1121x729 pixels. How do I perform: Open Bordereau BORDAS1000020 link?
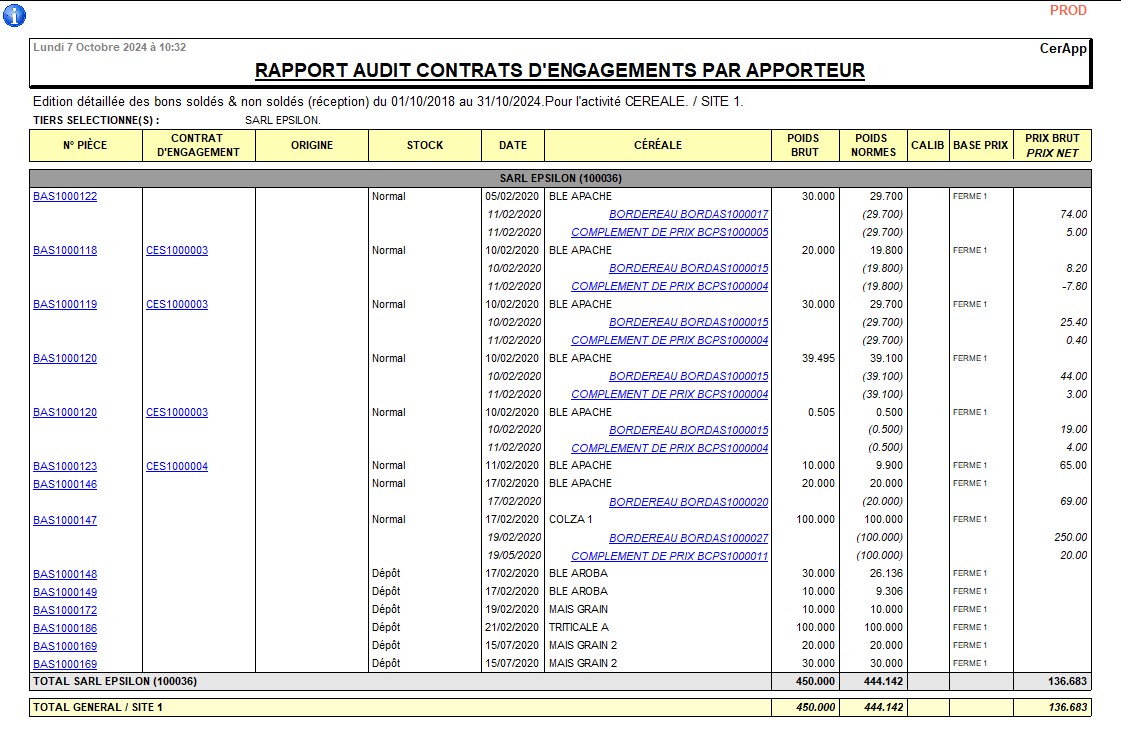click(x=688, y=503)
